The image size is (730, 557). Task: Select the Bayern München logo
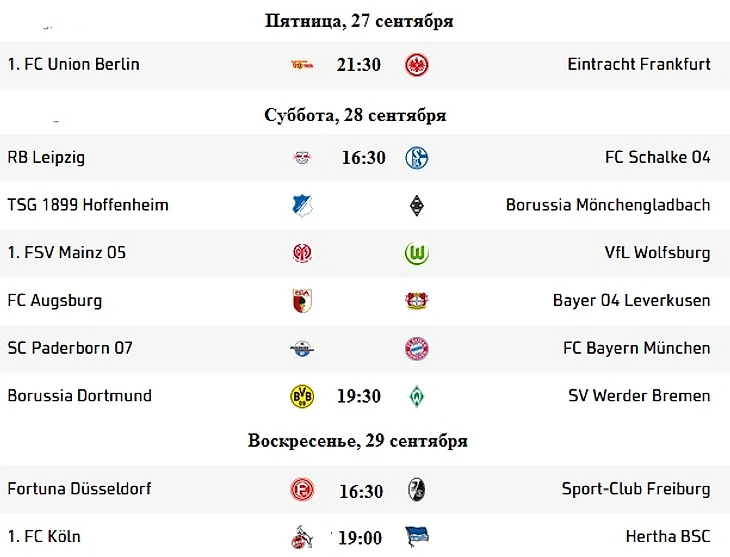[417, 349]
